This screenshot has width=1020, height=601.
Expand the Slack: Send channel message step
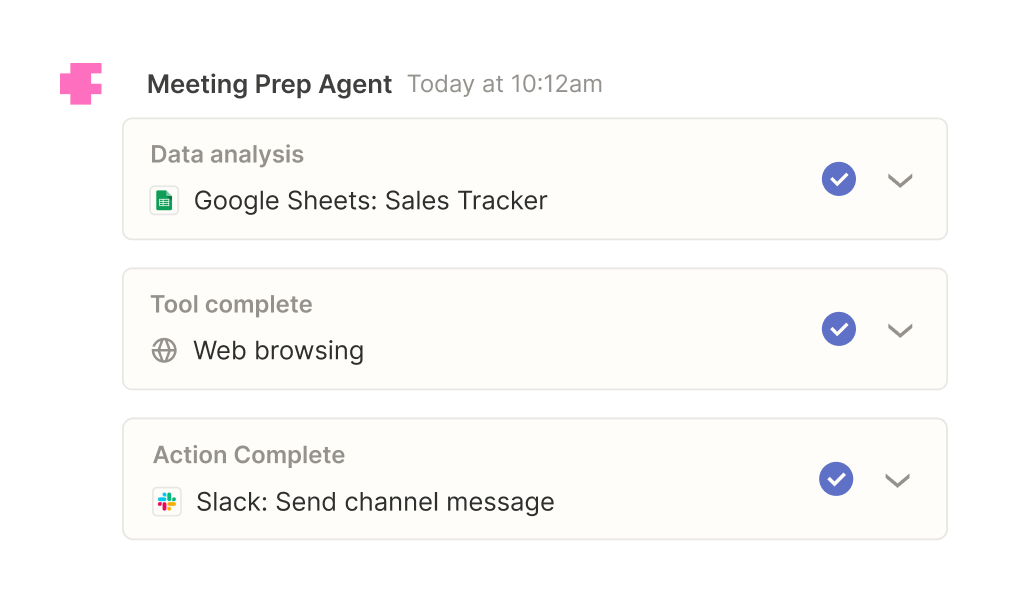point(897,480)
